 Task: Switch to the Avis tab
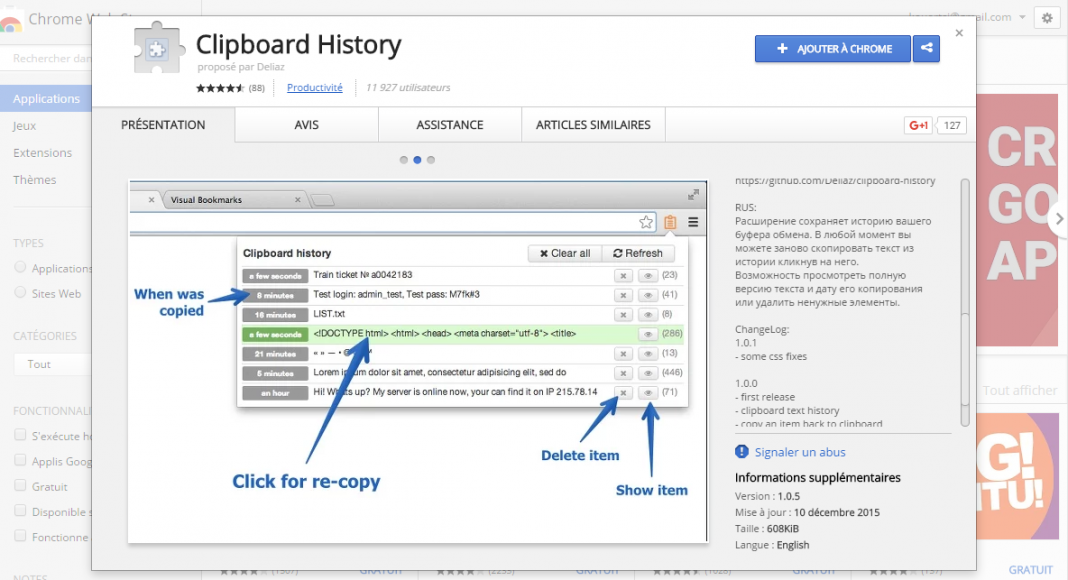[x=307, y=125]
